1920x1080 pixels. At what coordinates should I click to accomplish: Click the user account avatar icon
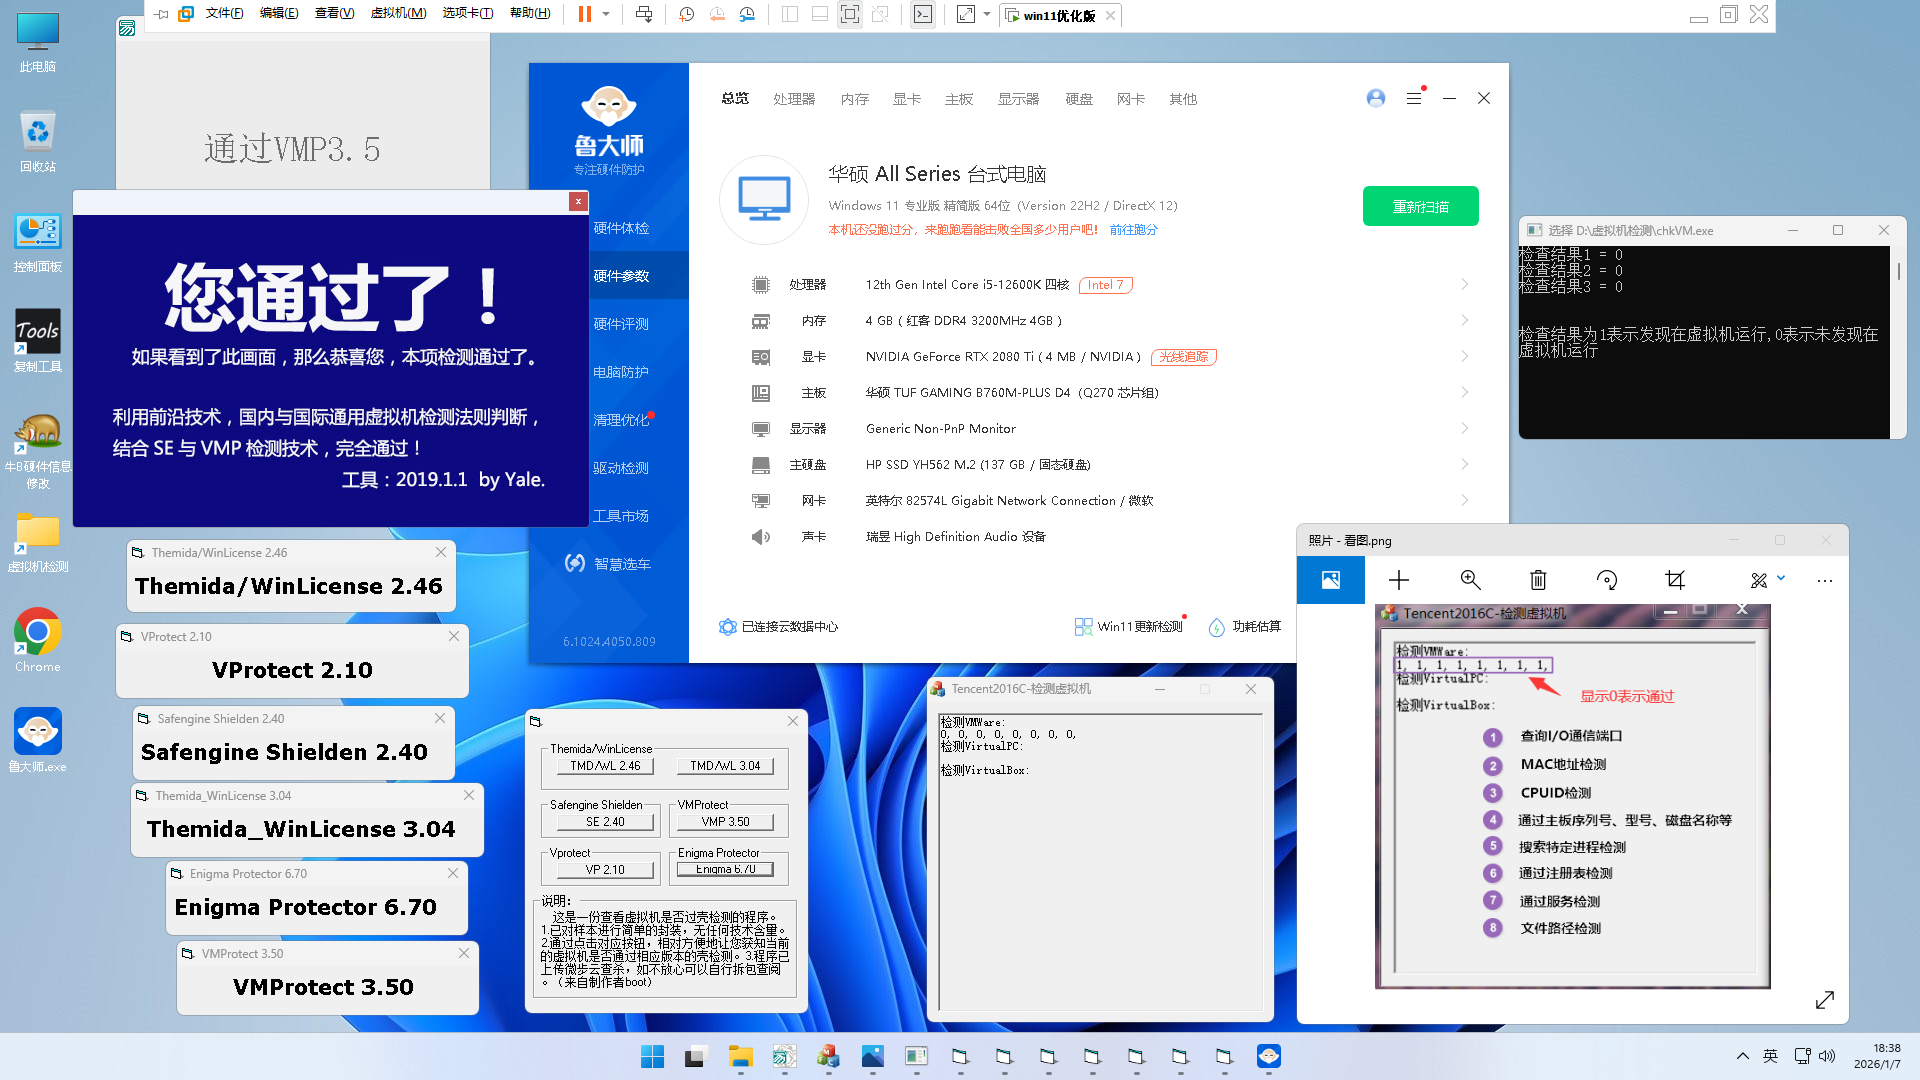click(x=1376, y=98)
